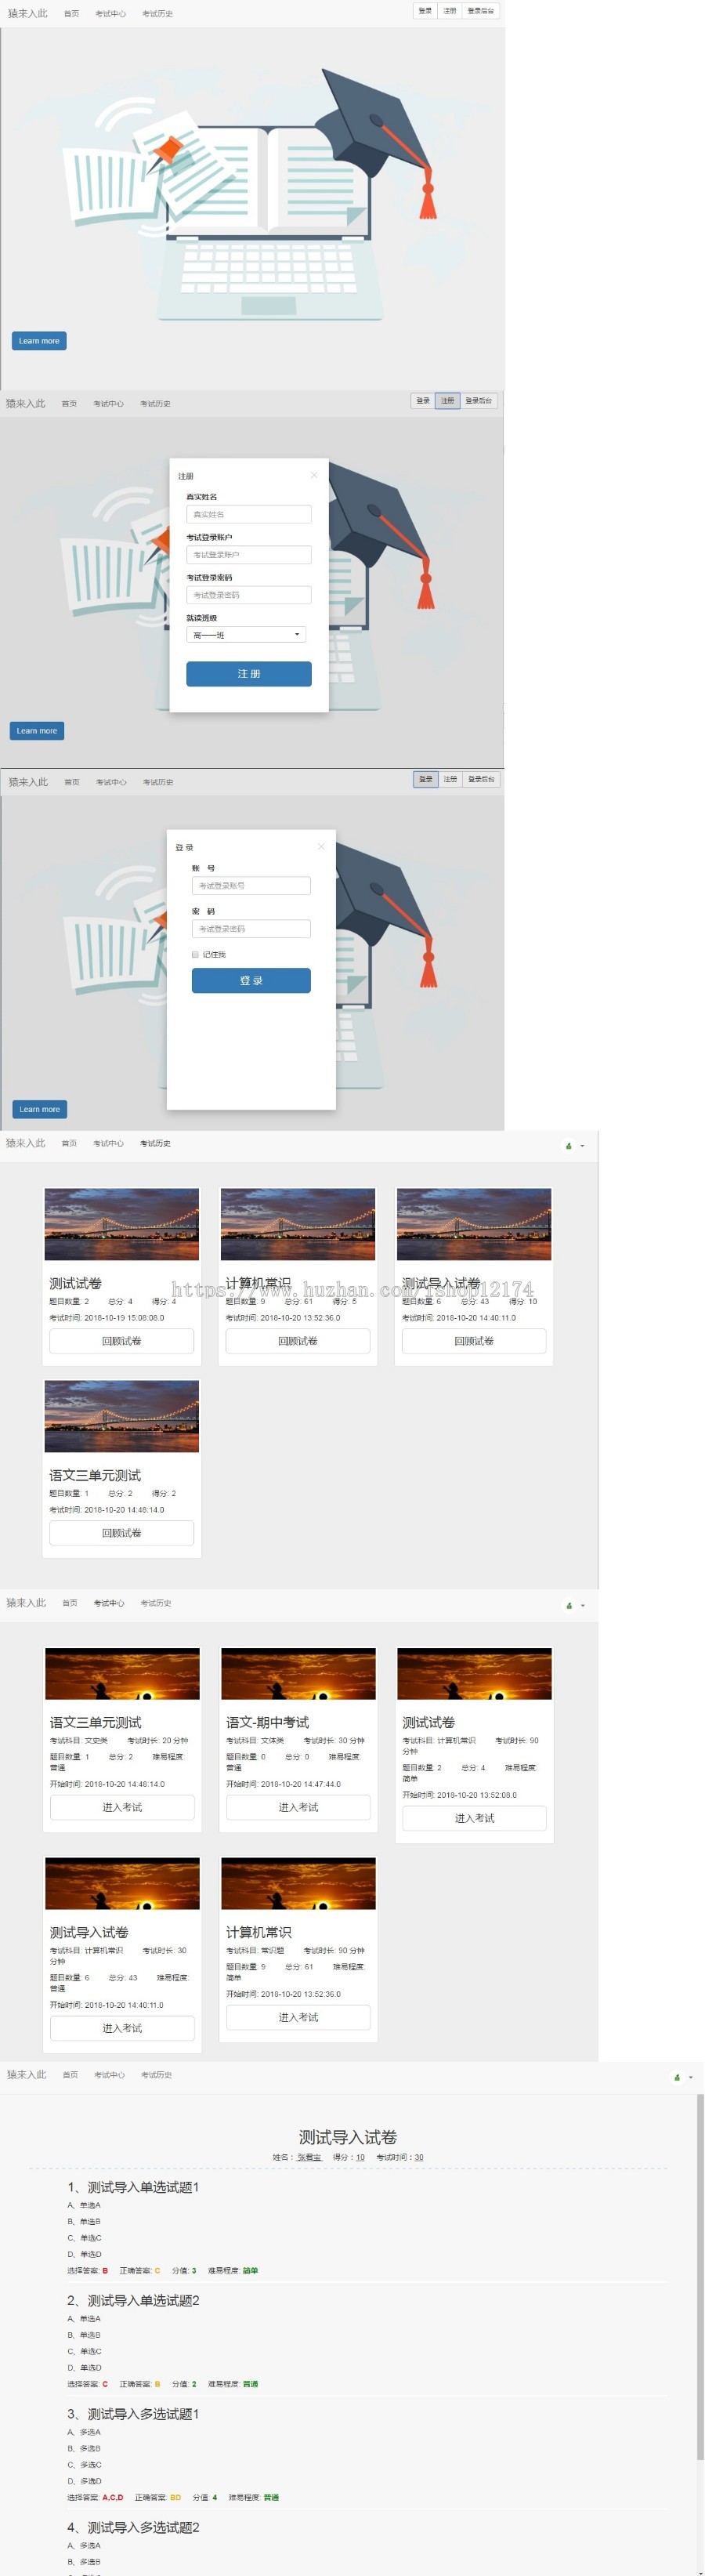Click option 'B、单选B' under question 1

click(84, 2221)
